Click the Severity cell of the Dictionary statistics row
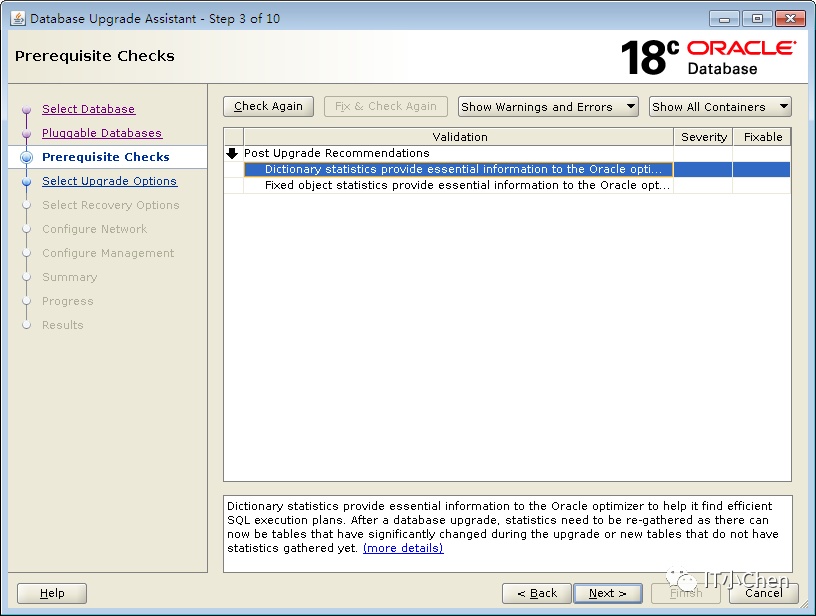 click(703, 169)
